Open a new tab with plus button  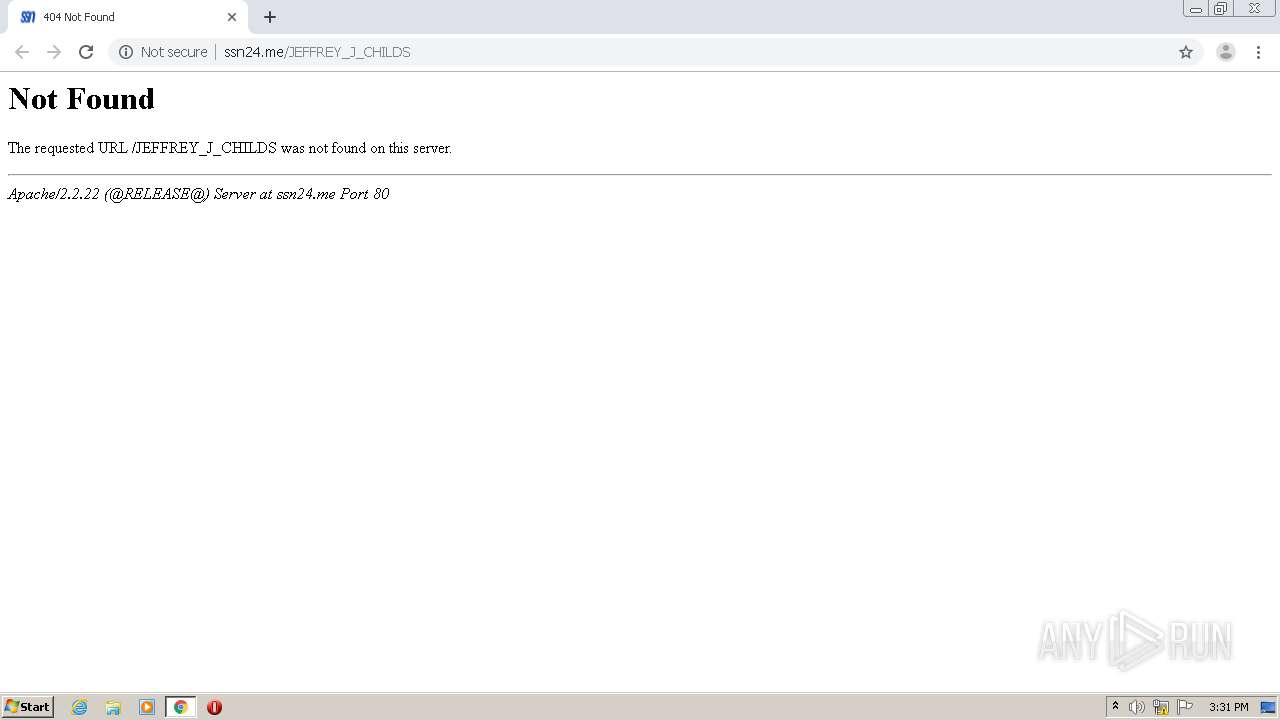coord(270,17)
